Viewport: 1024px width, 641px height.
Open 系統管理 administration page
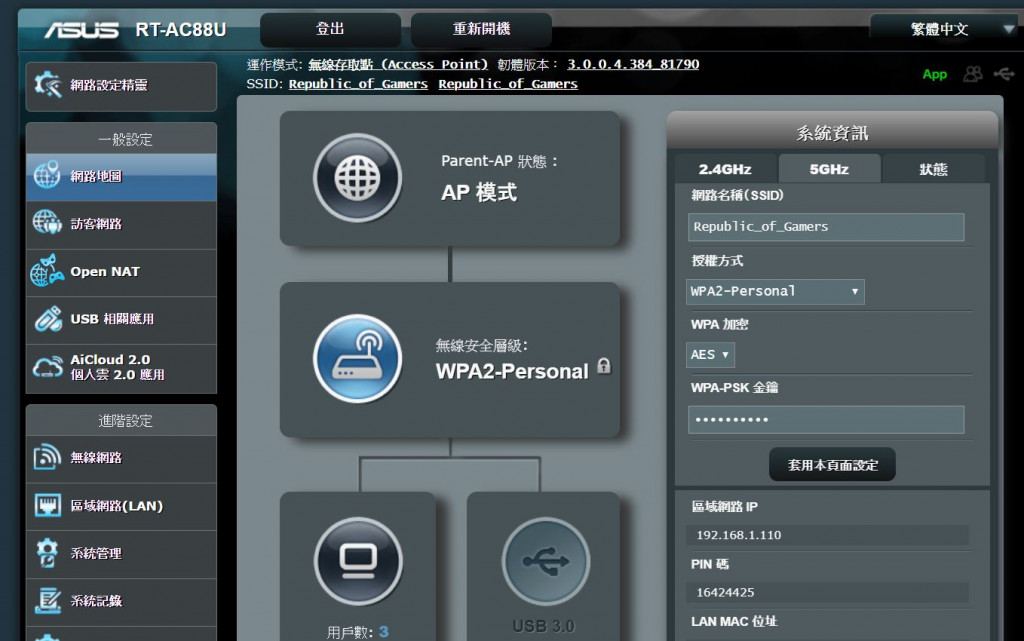coord(121,554)
